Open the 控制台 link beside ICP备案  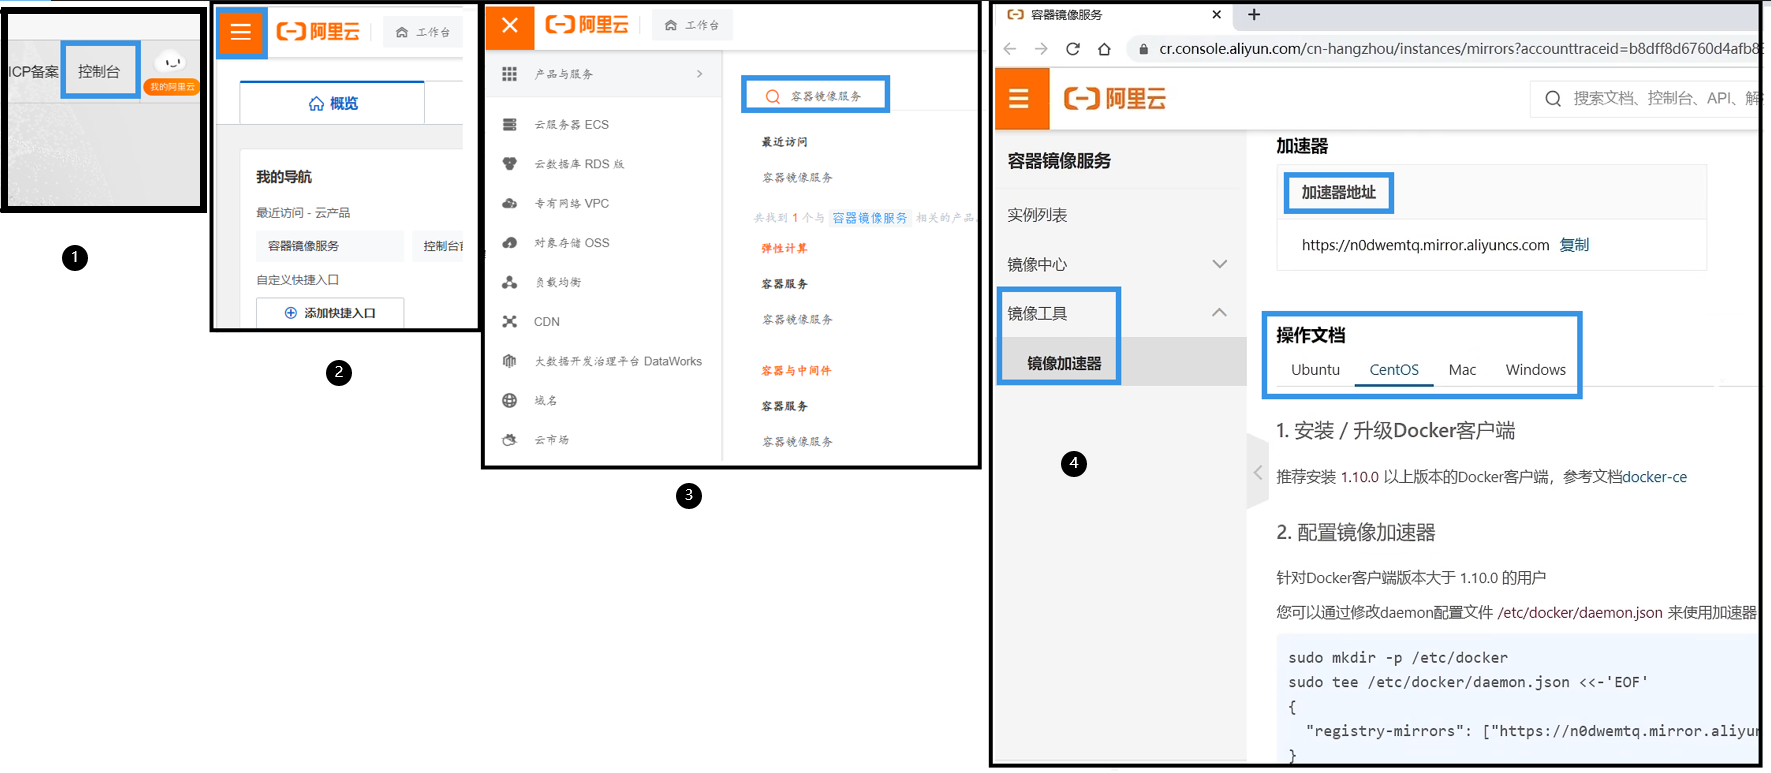[99, 71]
